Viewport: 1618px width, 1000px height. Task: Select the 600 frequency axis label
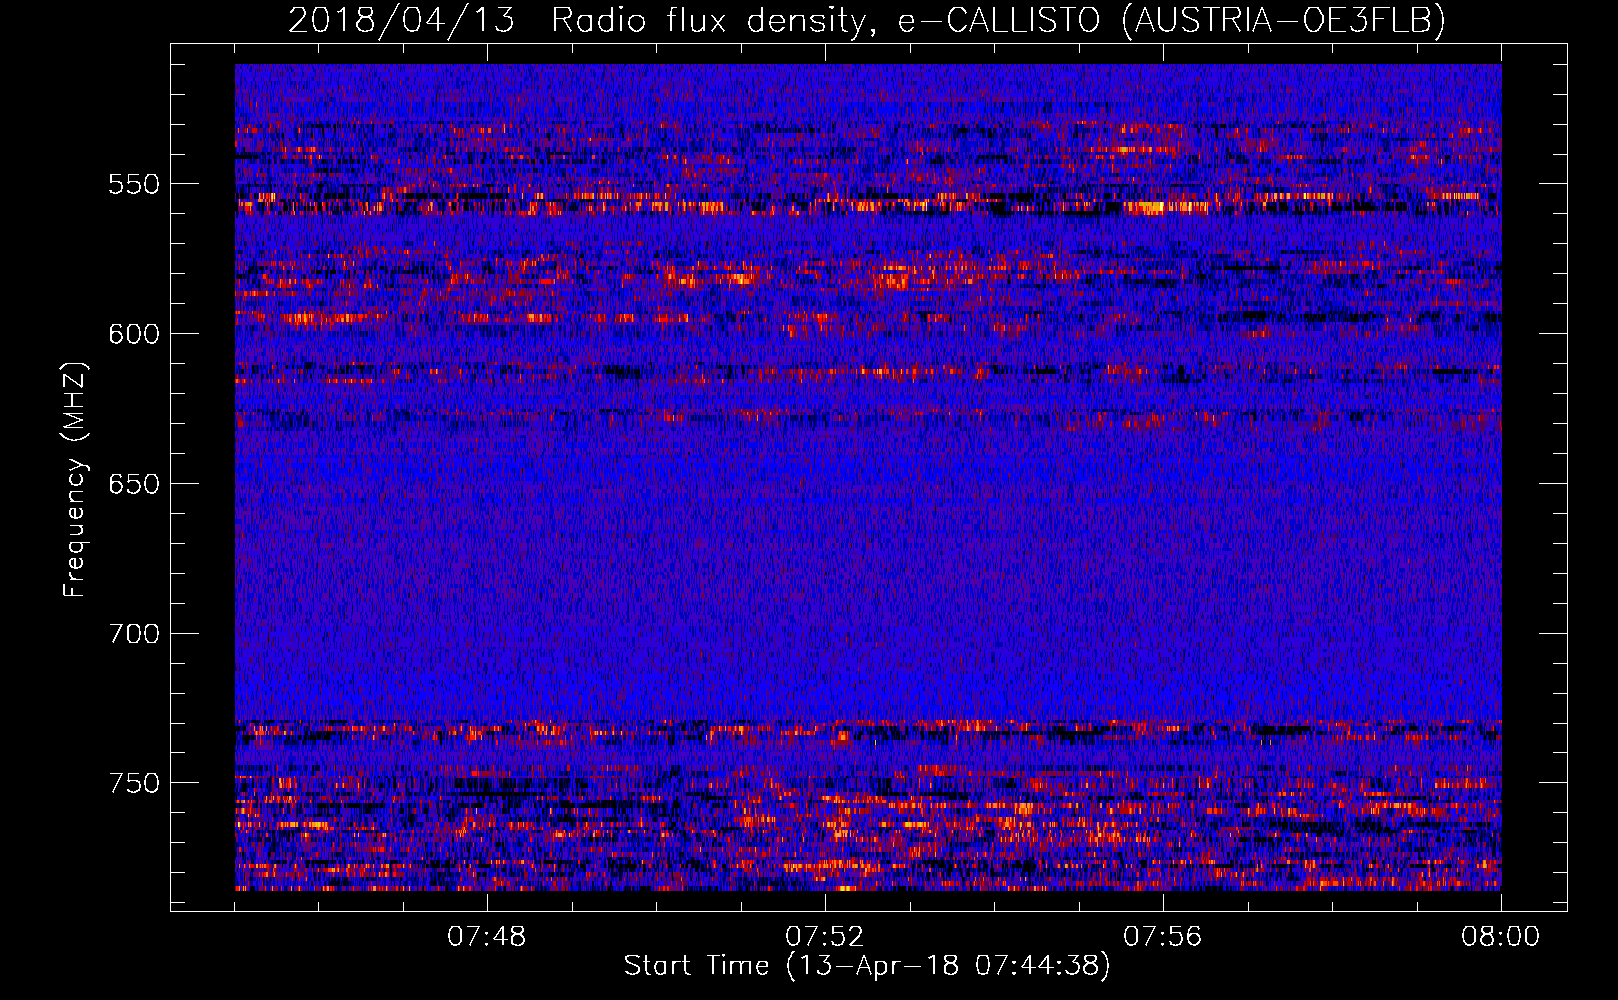click(x=134, y=335)
